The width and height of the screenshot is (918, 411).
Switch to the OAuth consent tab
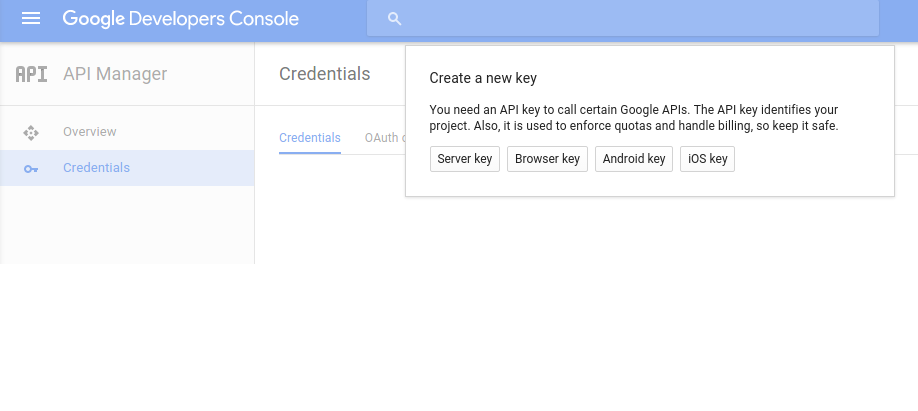(x=385, y=138)
